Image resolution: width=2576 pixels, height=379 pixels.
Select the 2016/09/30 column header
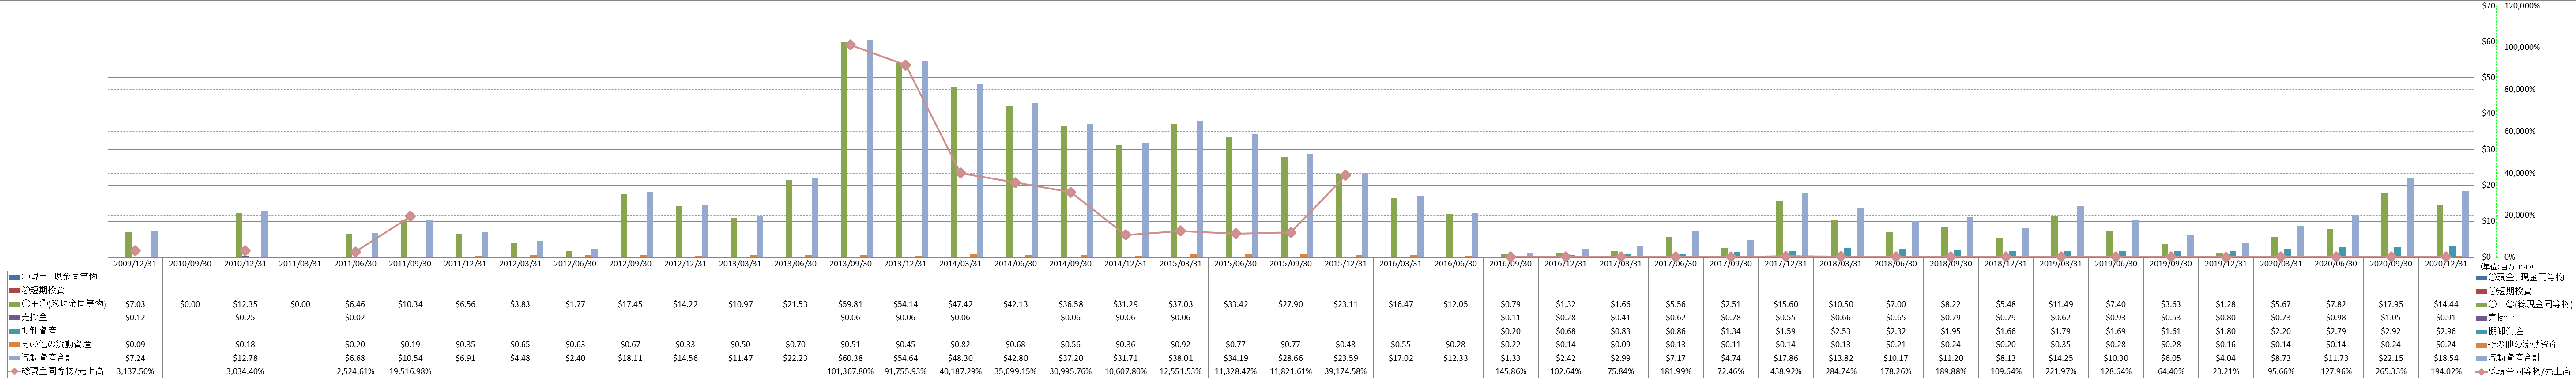1510,264
